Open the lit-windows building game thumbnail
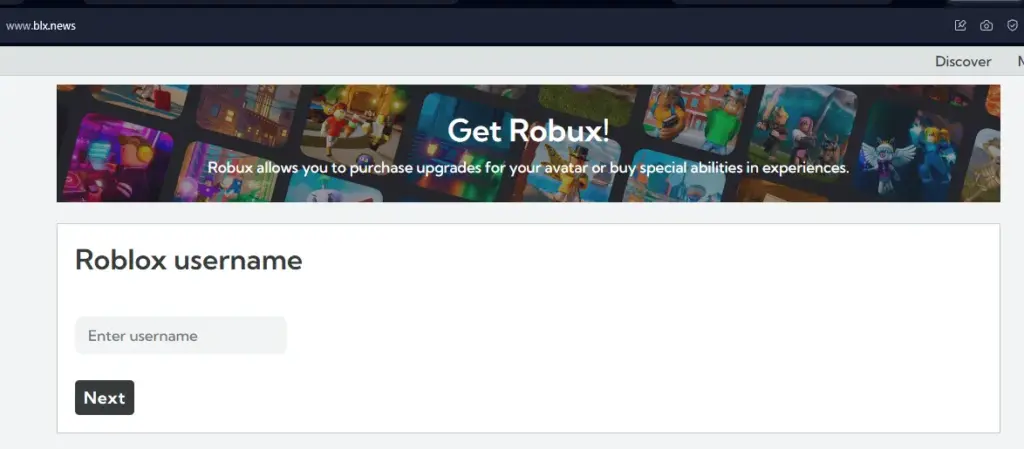This screenshot has width=1024, height=449. coord(247,115)
